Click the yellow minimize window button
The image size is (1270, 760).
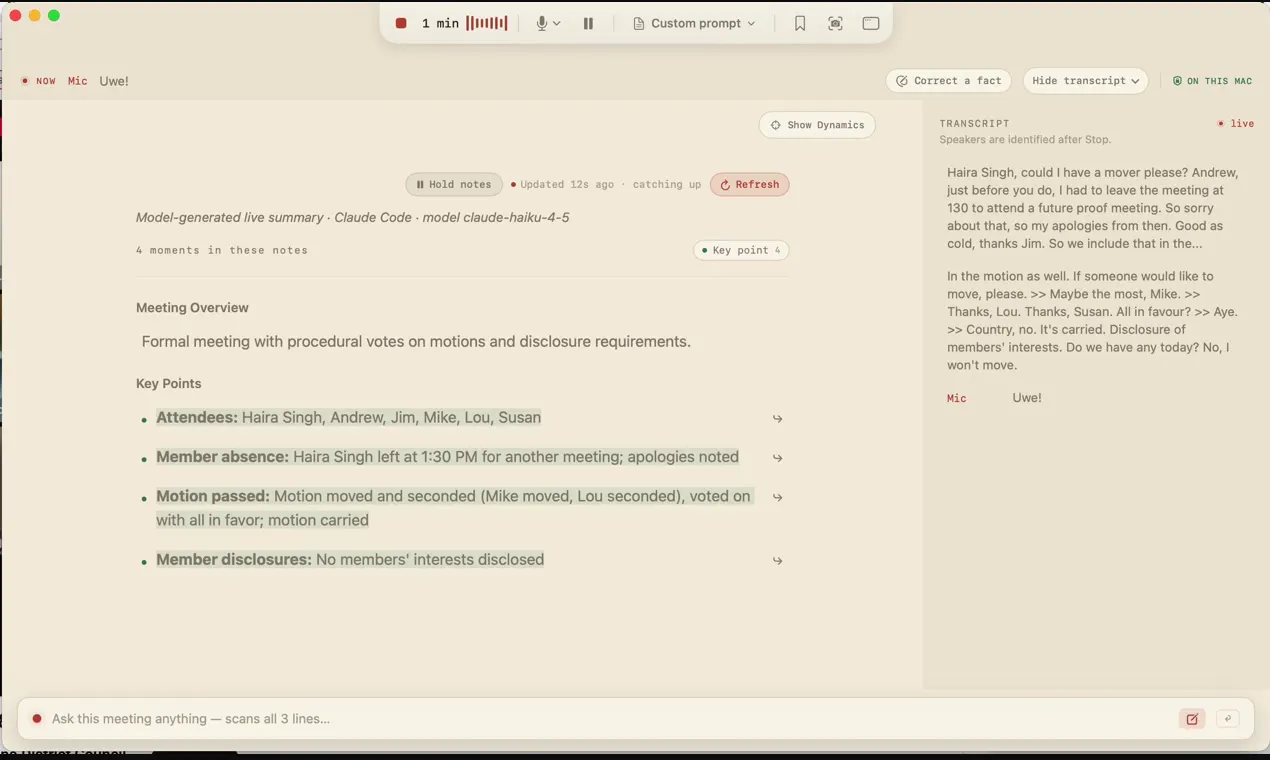[34, 15]
